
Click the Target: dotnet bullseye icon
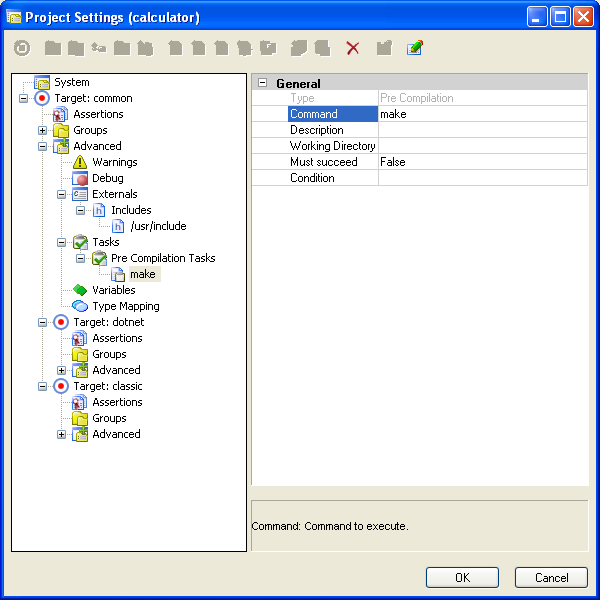tap(61, 322)
